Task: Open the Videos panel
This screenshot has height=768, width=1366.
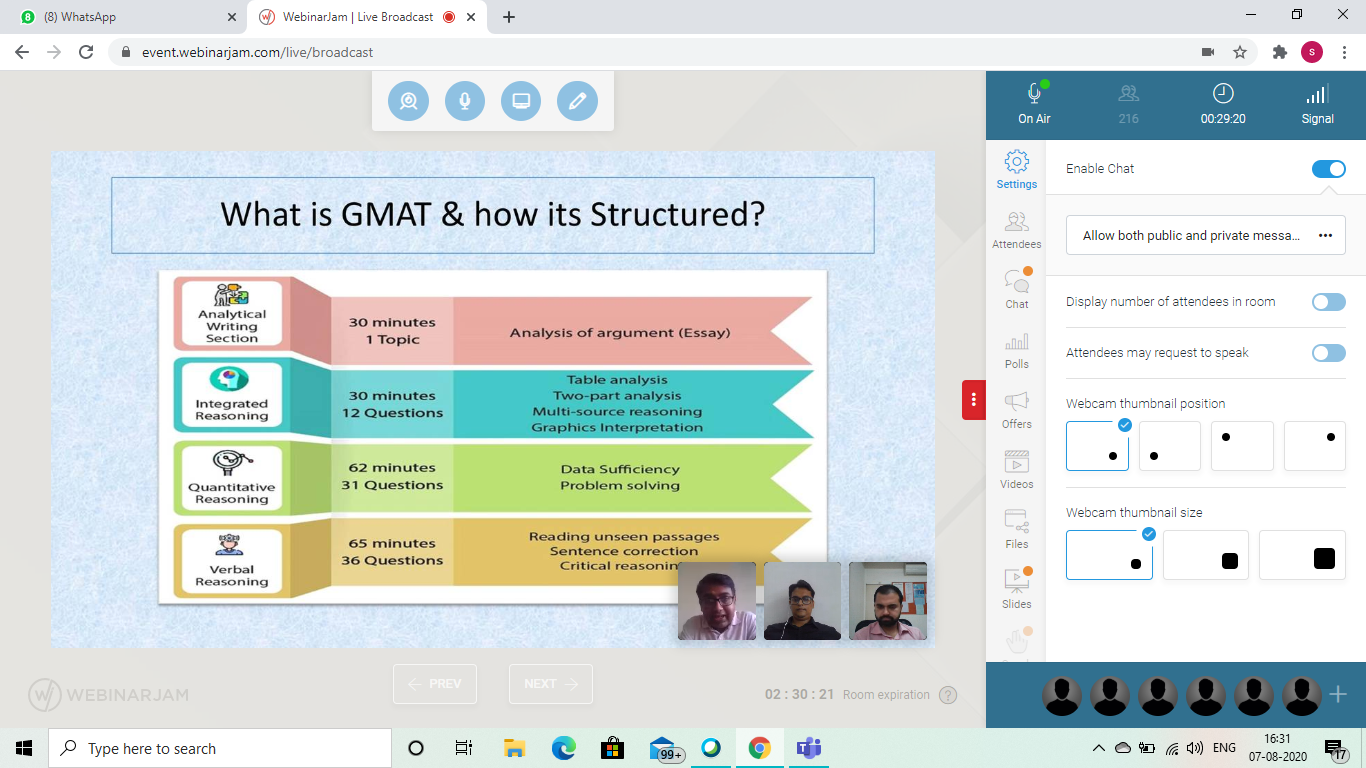Action: pyautogui.click(x=1016, y=470)
